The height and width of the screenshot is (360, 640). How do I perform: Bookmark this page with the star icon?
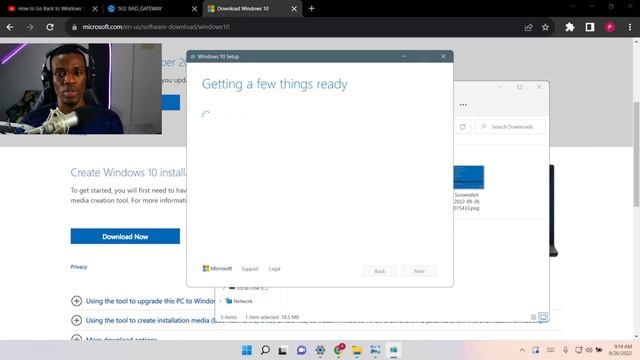[x=545, y=27]
